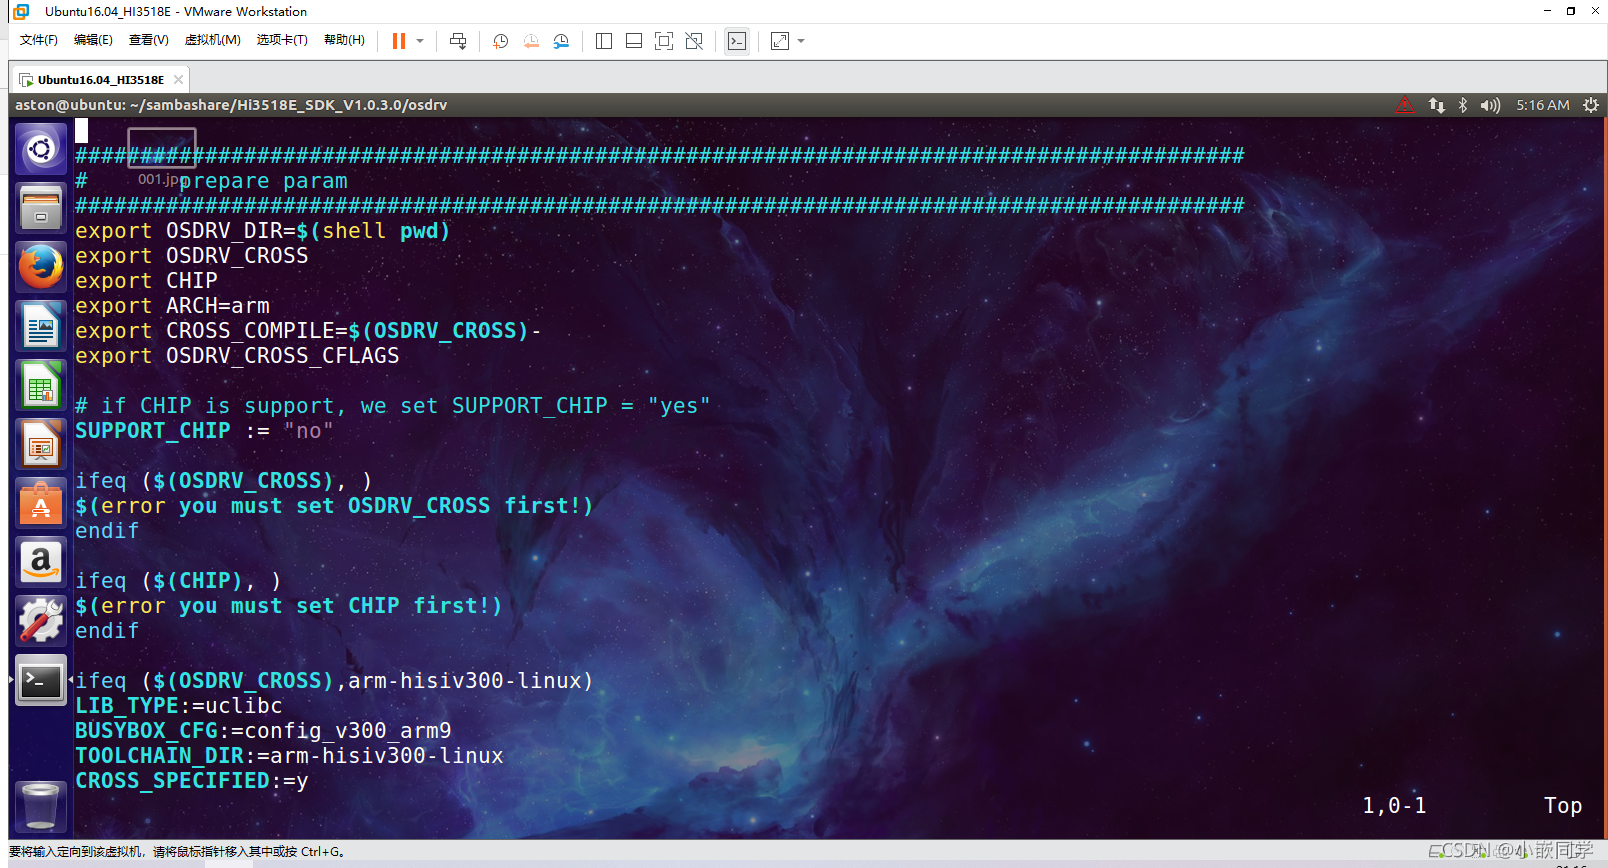Send Ctrl+Alt+Del to the VM
Screen dimensions: 1608x868
pos(458,41)
